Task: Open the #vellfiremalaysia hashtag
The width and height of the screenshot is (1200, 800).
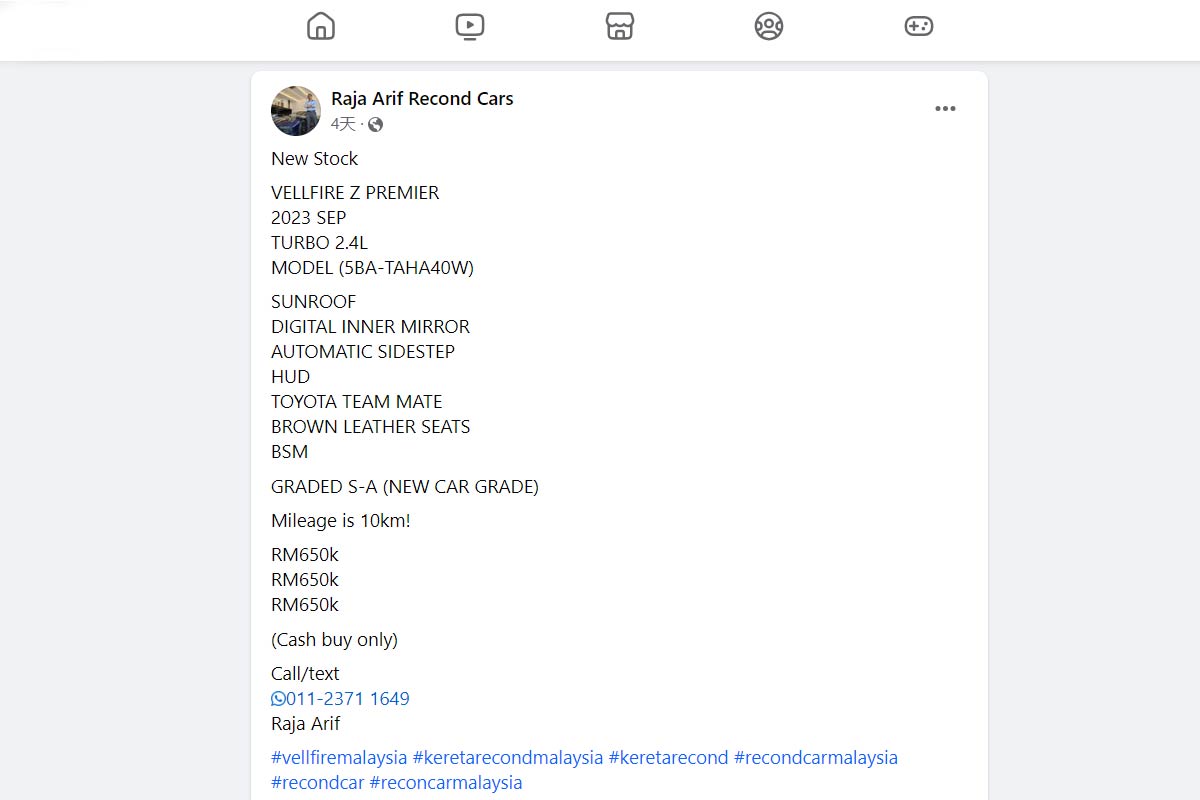Action: pos(339,758)
